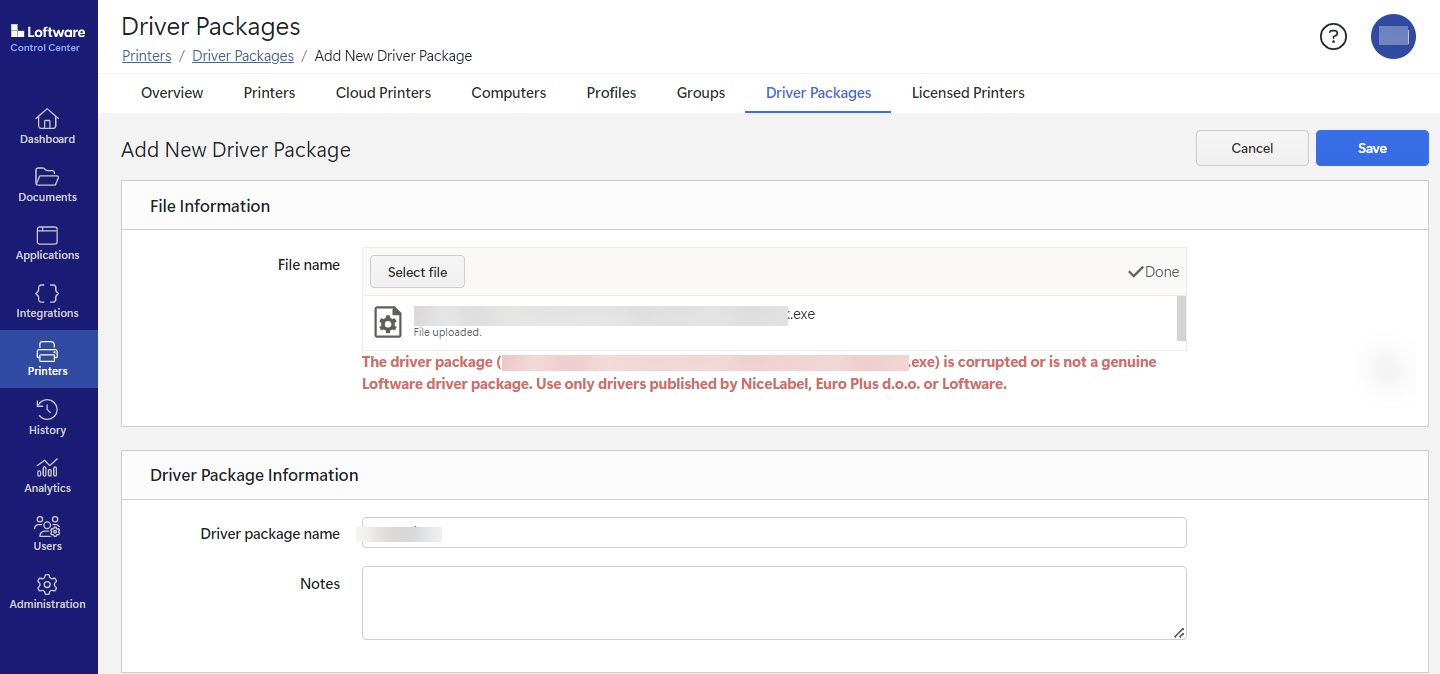Open the Licensed Printers tab
The height and width of the screenshot is (674, 1440).
968,93
